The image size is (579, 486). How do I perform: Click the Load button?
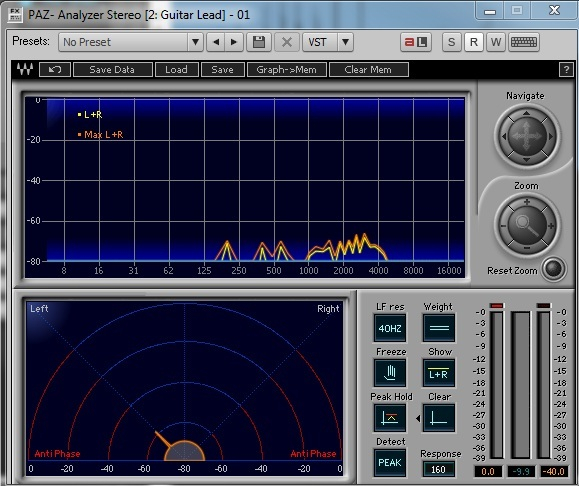[177, 69]
